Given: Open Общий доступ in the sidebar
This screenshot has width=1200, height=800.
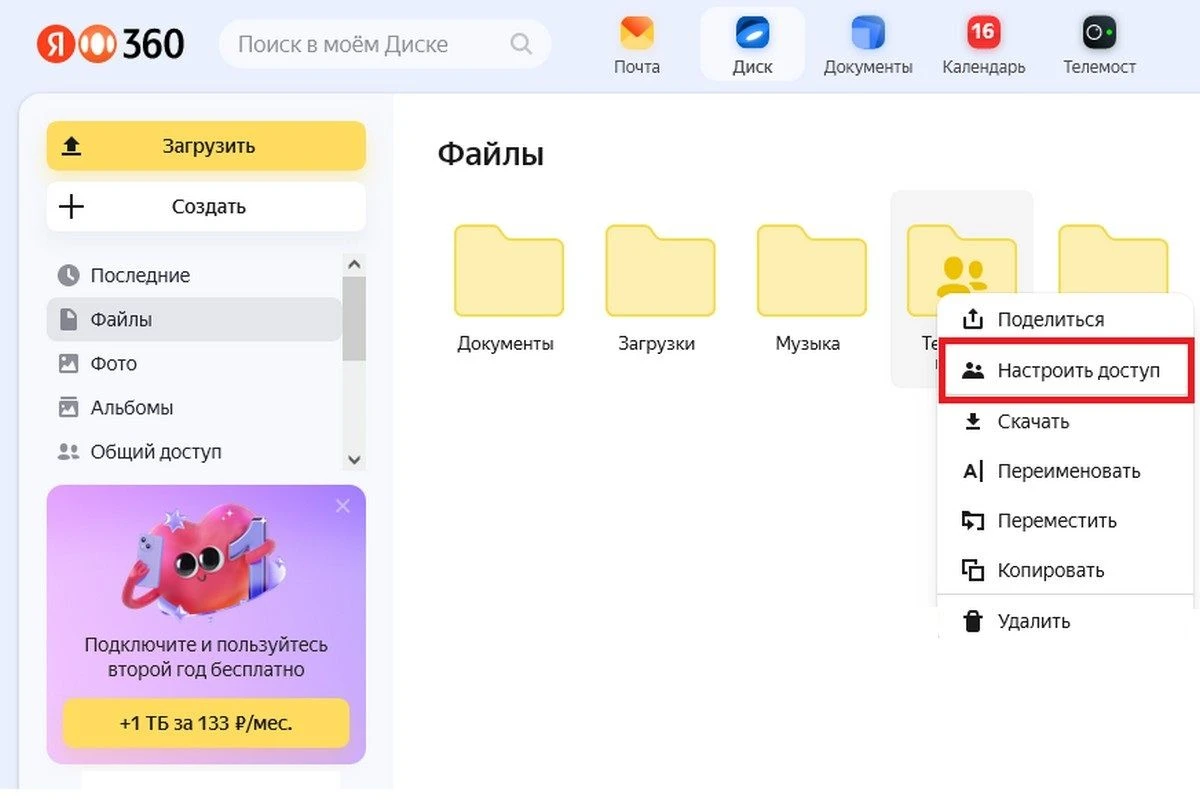Looking at the screenshot, I should point(194,452).
